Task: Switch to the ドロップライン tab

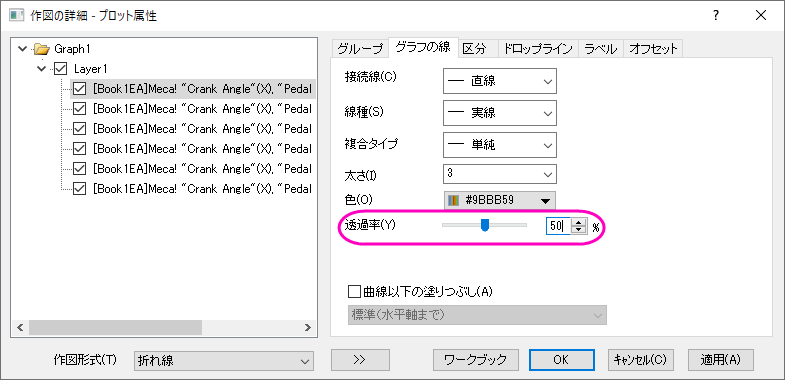Action: [538, 49]
